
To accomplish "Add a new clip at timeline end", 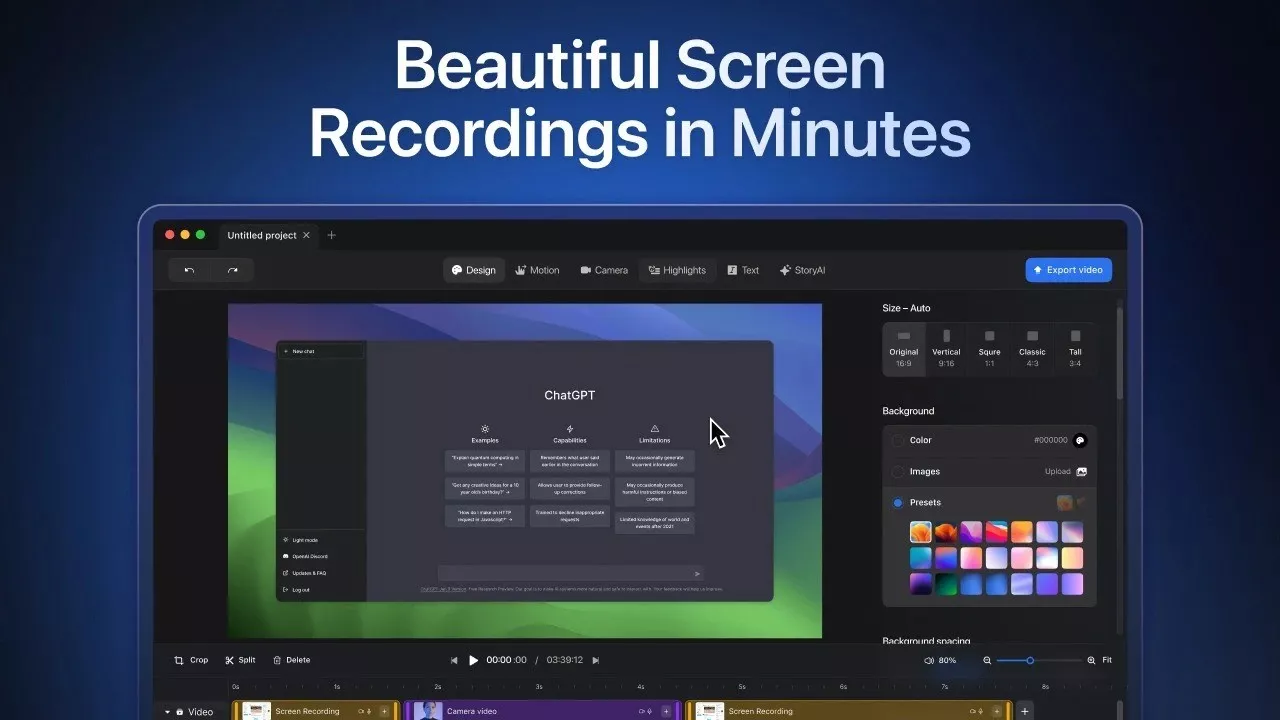I will point(1024,711).
